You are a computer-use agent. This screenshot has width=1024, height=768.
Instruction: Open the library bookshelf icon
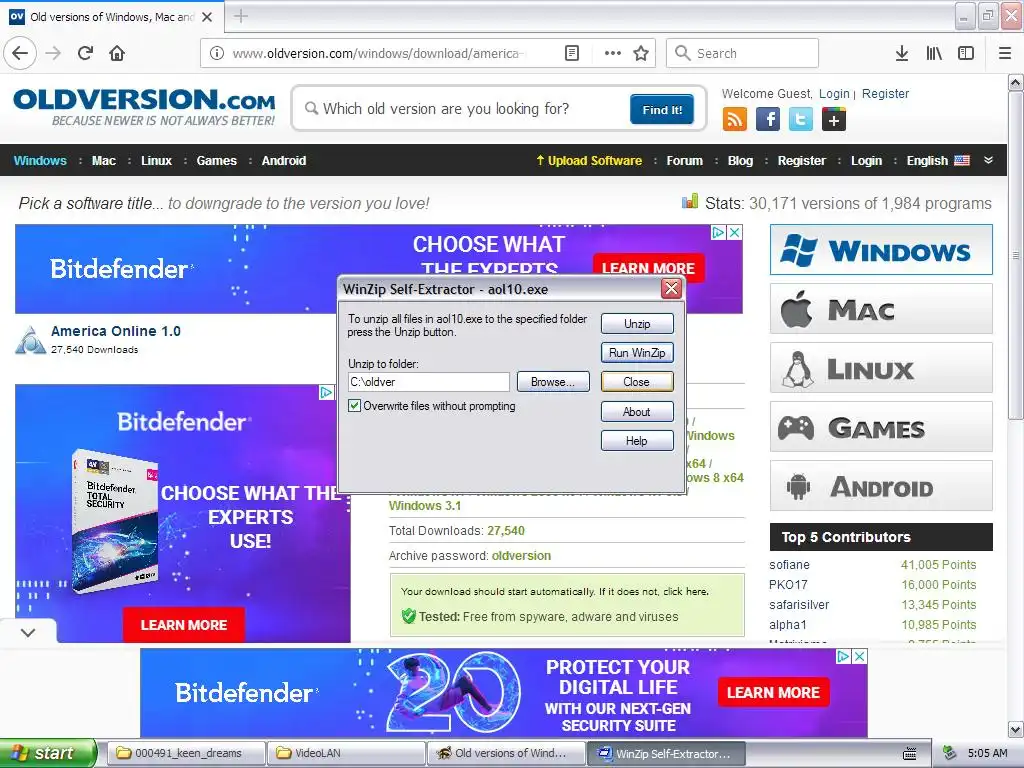click(x=934, y=53)
